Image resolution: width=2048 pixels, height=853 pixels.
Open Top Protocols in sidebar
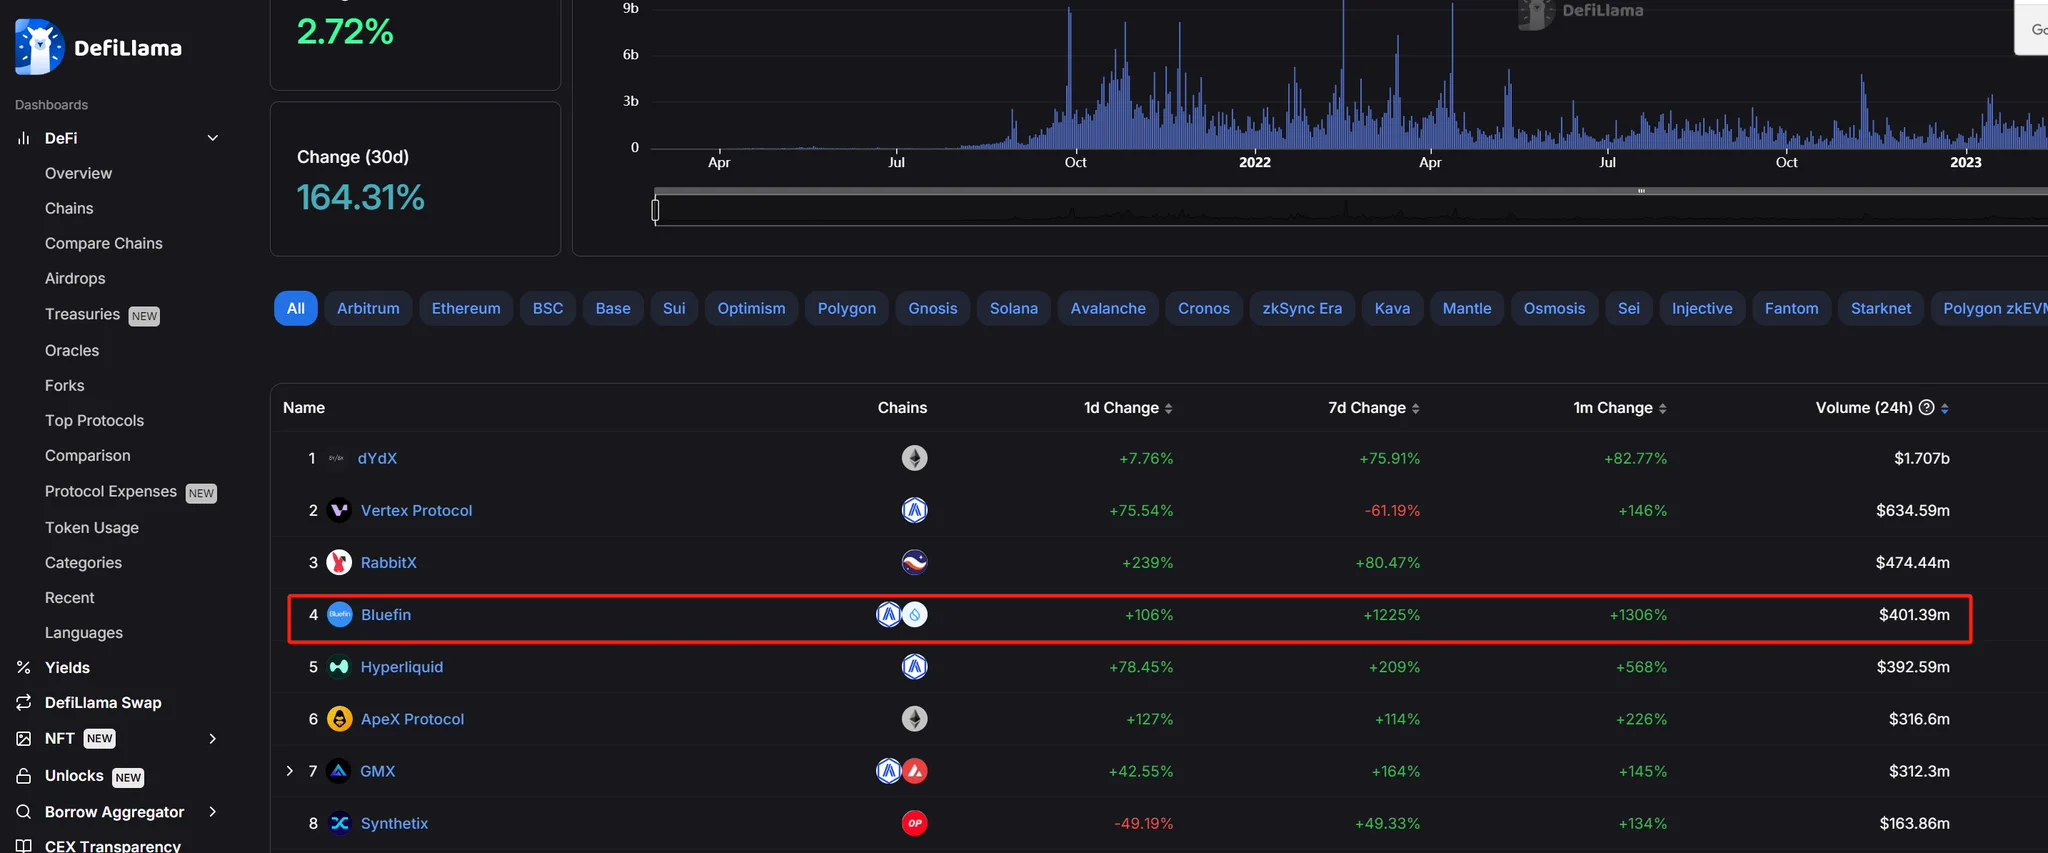tap(94, 420)
